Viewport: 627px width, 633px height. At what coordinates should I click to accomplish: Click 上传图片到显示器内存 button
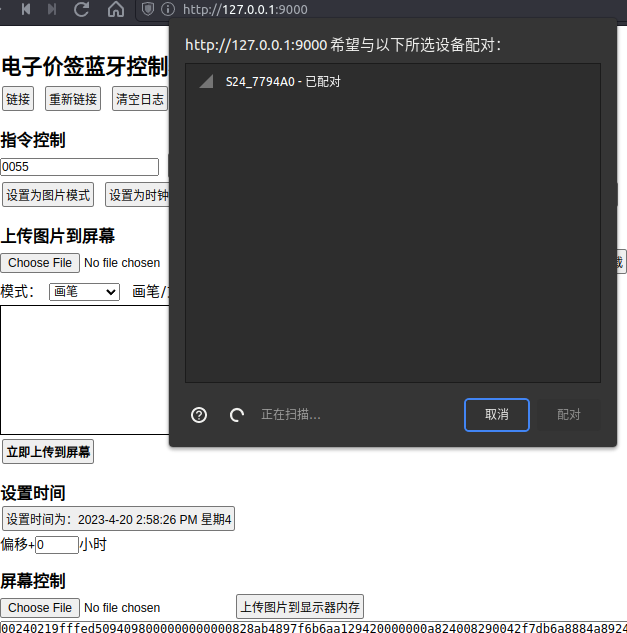tap(300, 606)
